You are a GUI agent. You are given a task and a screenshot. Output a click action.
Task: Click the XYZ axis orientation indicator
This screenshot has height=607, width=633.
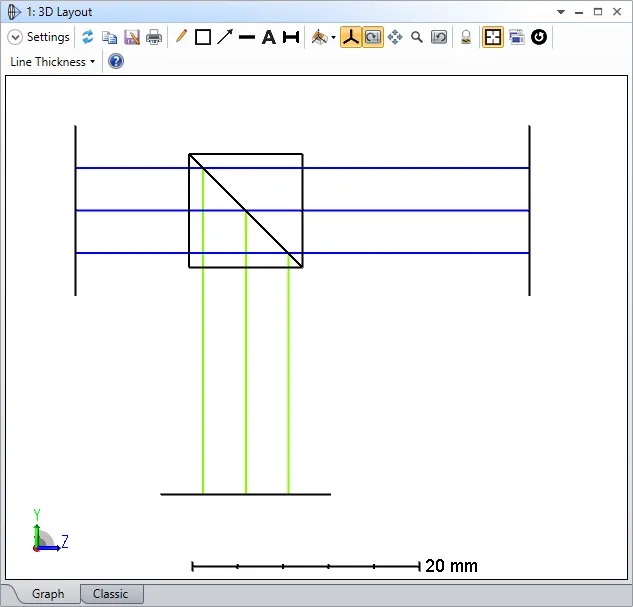pyautogui.click(x=50, y=531)
